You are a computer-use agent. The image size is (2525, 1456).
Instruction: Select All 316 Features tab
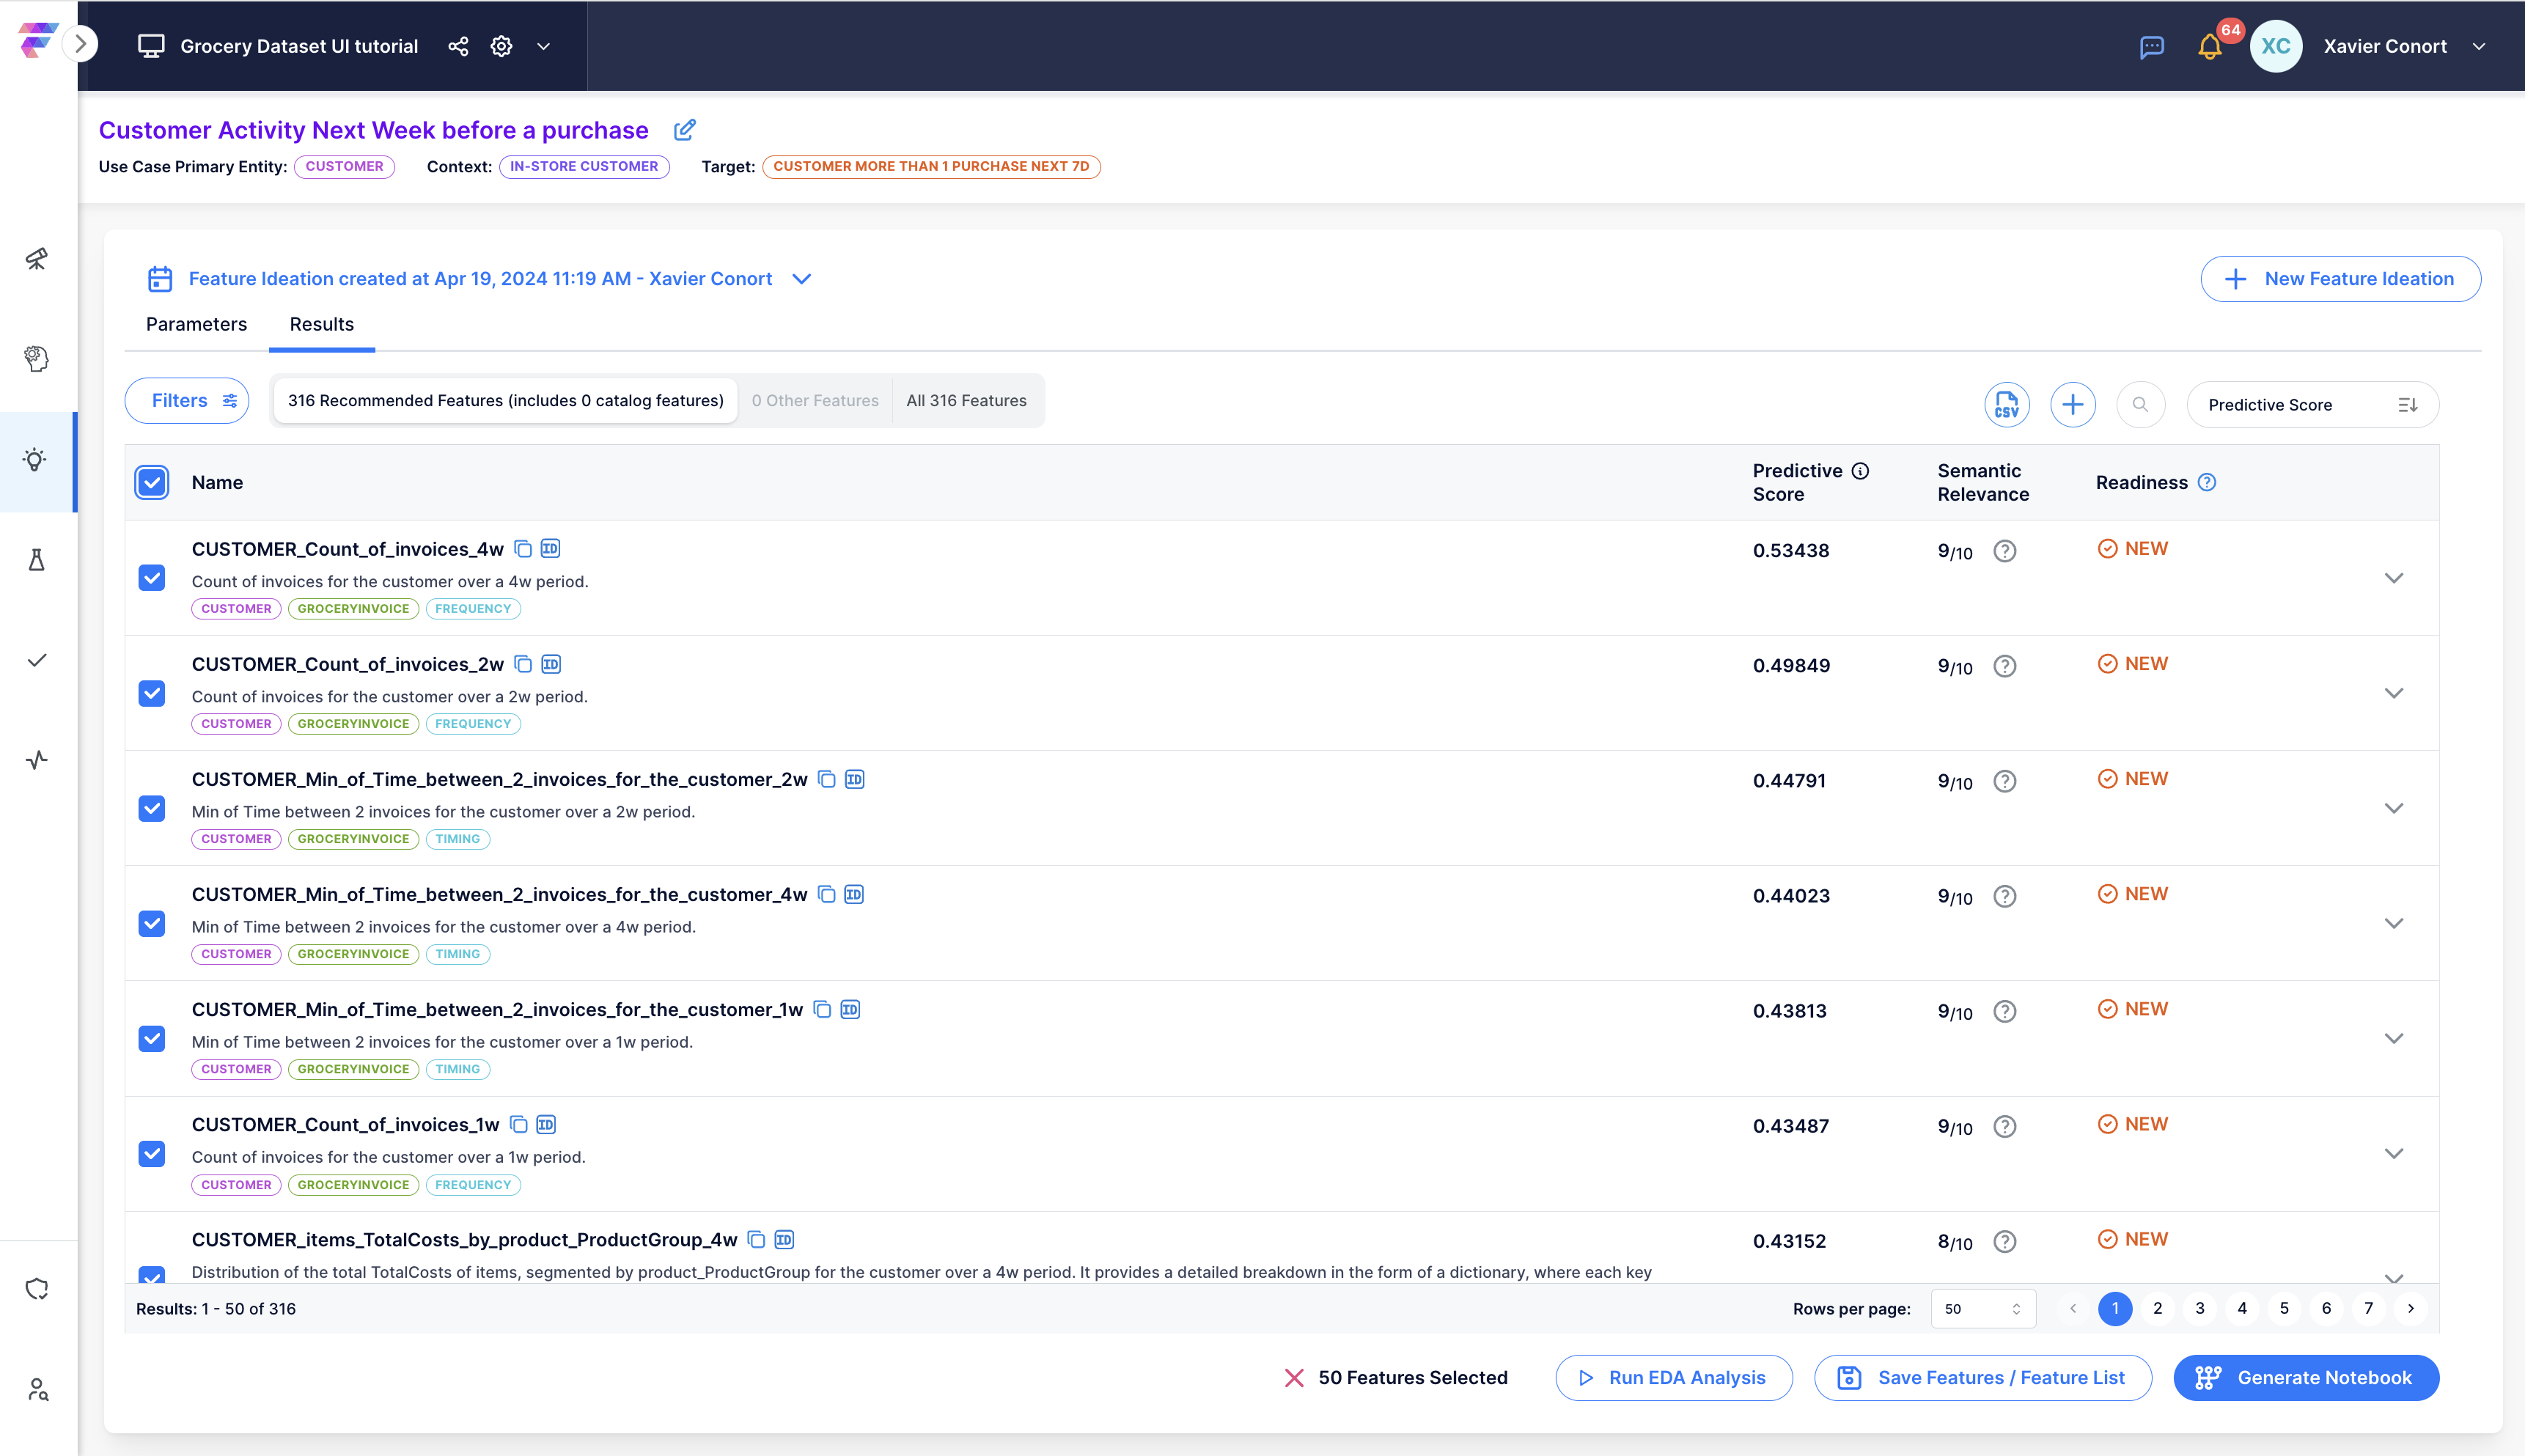coord(966,401)
